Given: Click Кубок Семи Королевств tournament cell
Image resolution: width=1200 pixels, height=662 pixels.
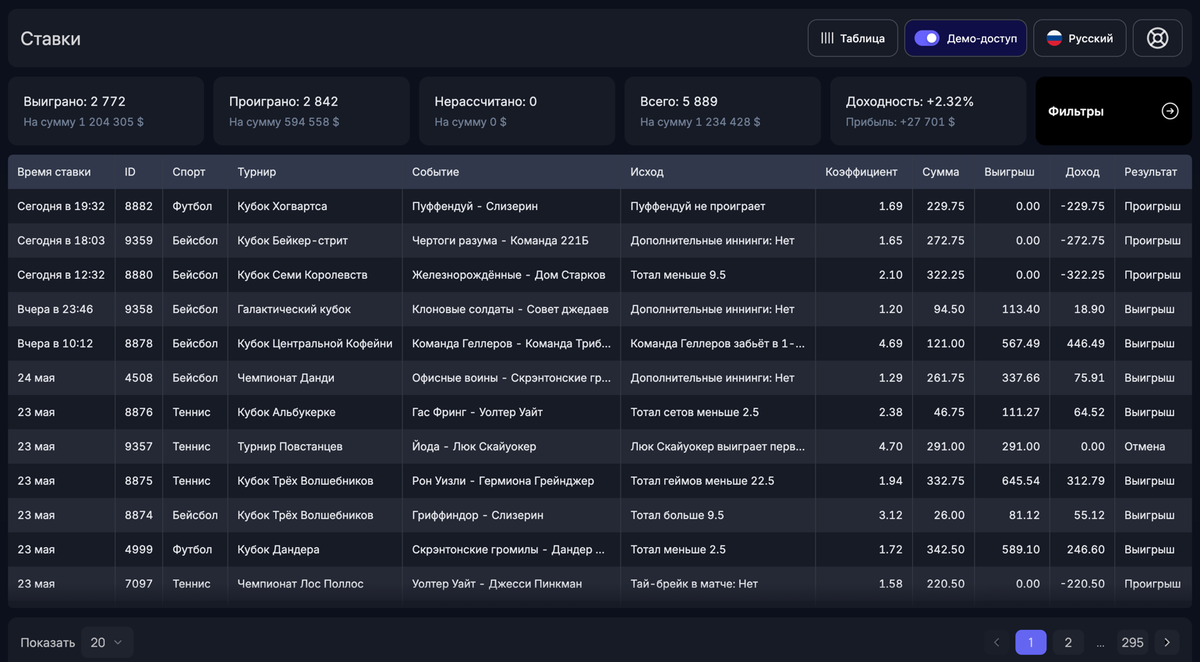Looking at the screenshot, I should pyautogui.click(x=302, y=275).
